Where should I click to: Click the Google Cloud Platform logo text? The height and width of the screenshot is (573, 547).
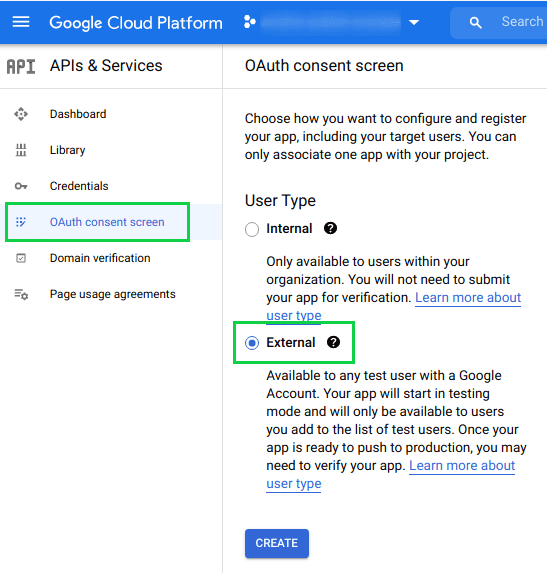point(136,23)
